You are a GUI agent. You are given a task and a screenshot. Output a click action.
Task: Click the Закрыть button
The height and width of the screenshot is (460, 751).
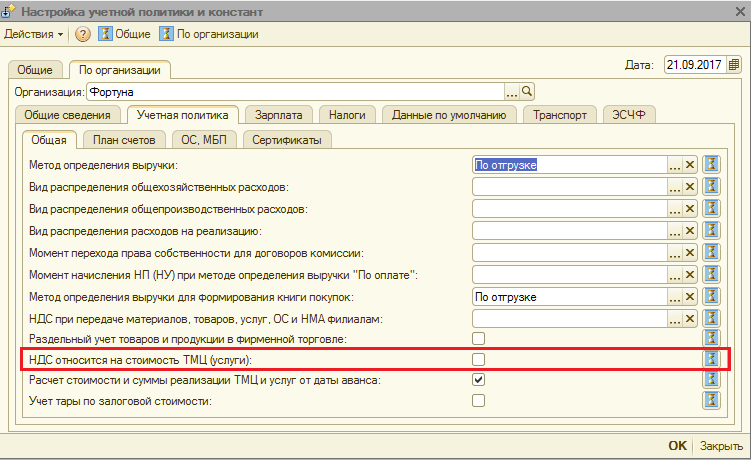click(720, 445)
